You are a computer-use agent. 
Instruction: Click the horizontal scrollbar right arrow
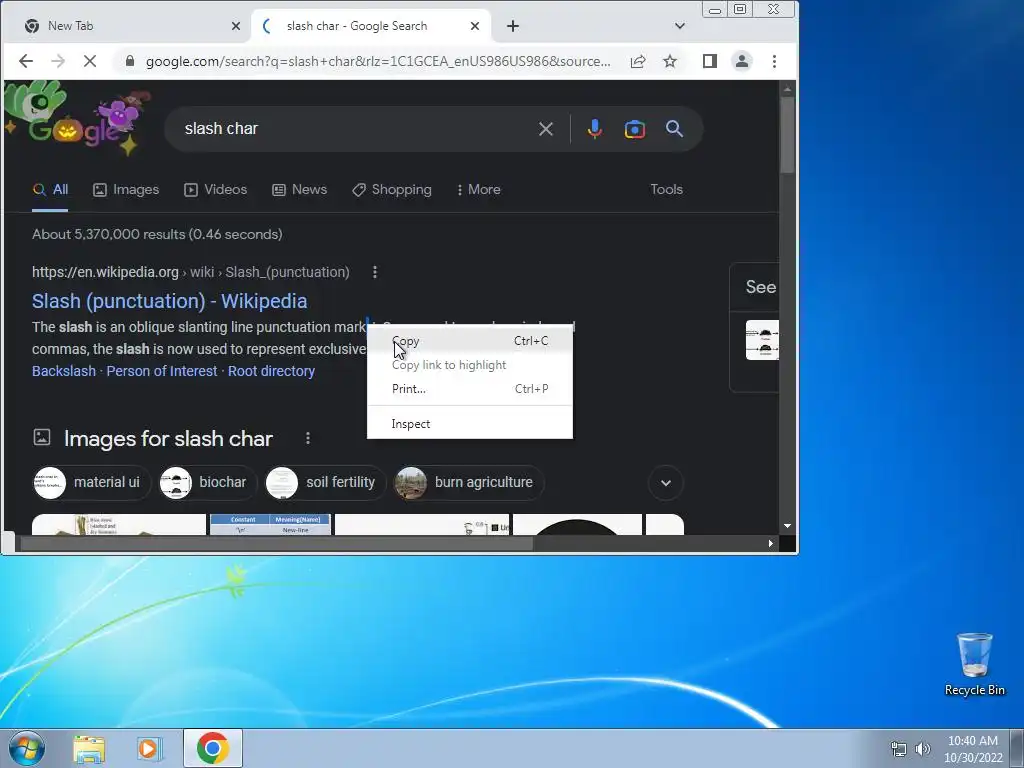(771, 543)
